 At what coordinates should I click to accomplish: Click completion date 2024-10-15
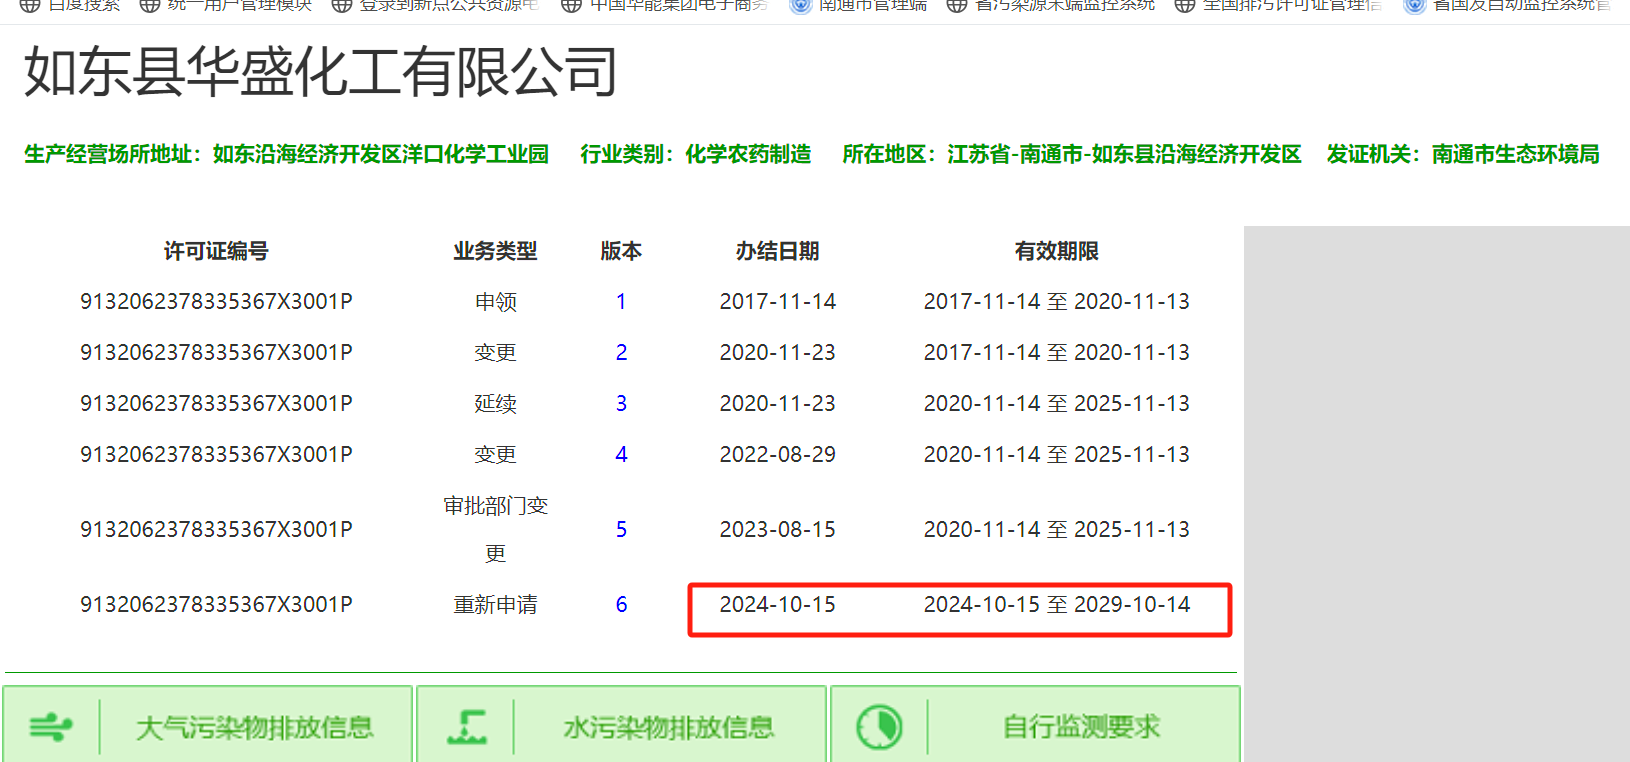778,605
